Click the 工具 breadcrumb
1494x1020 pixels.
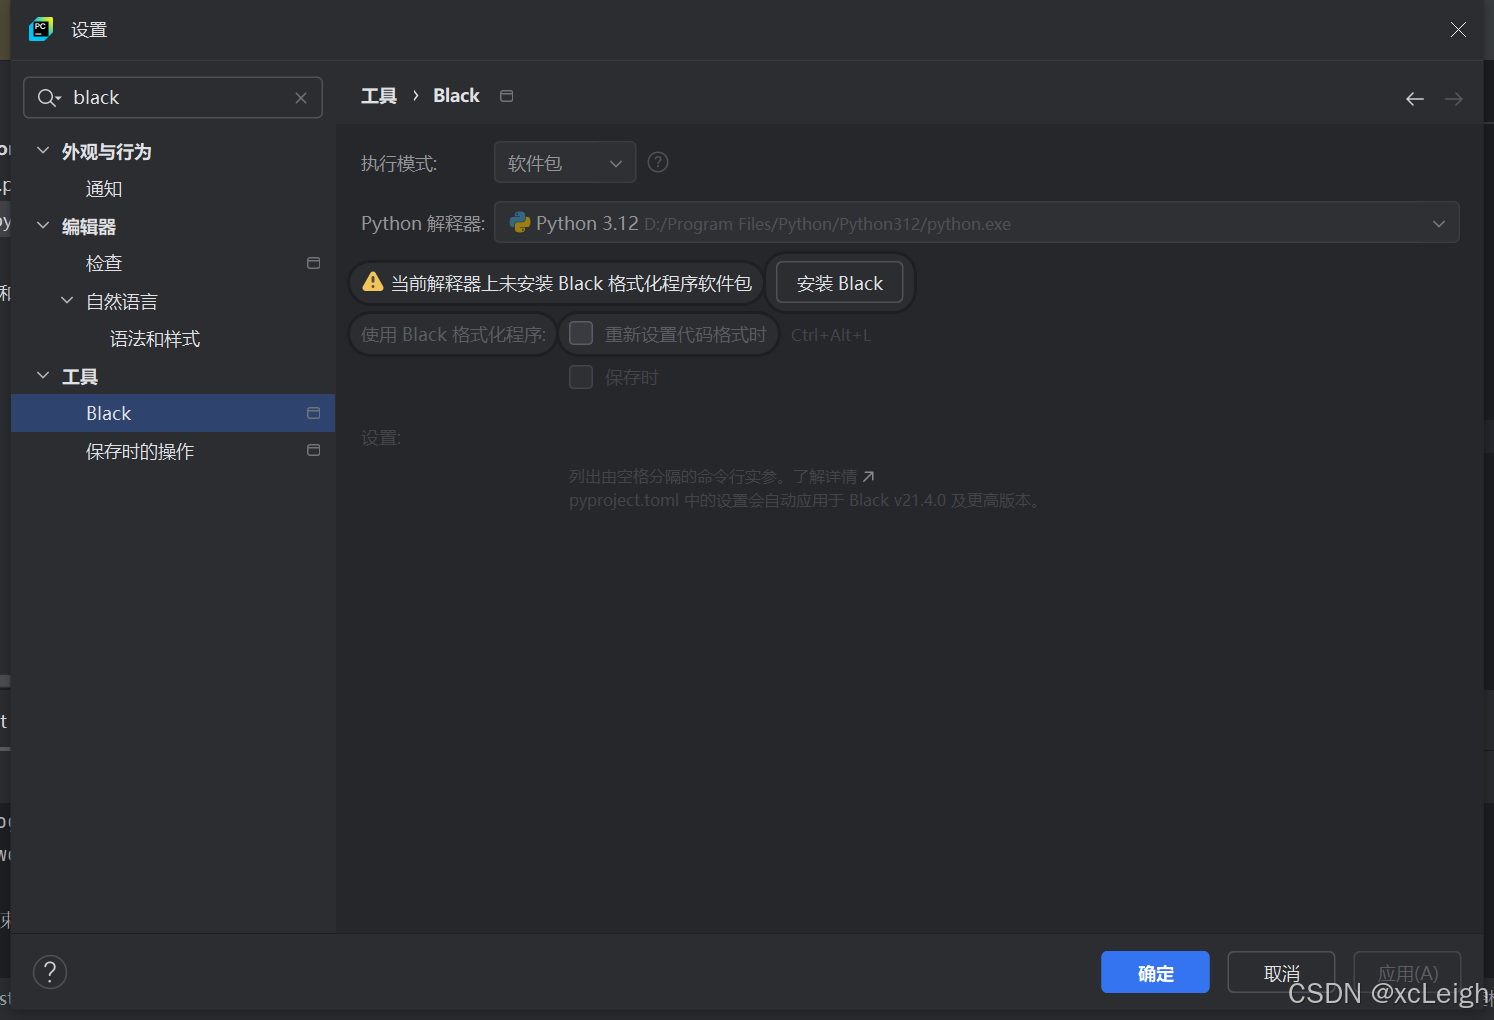(x=379, y=96)
